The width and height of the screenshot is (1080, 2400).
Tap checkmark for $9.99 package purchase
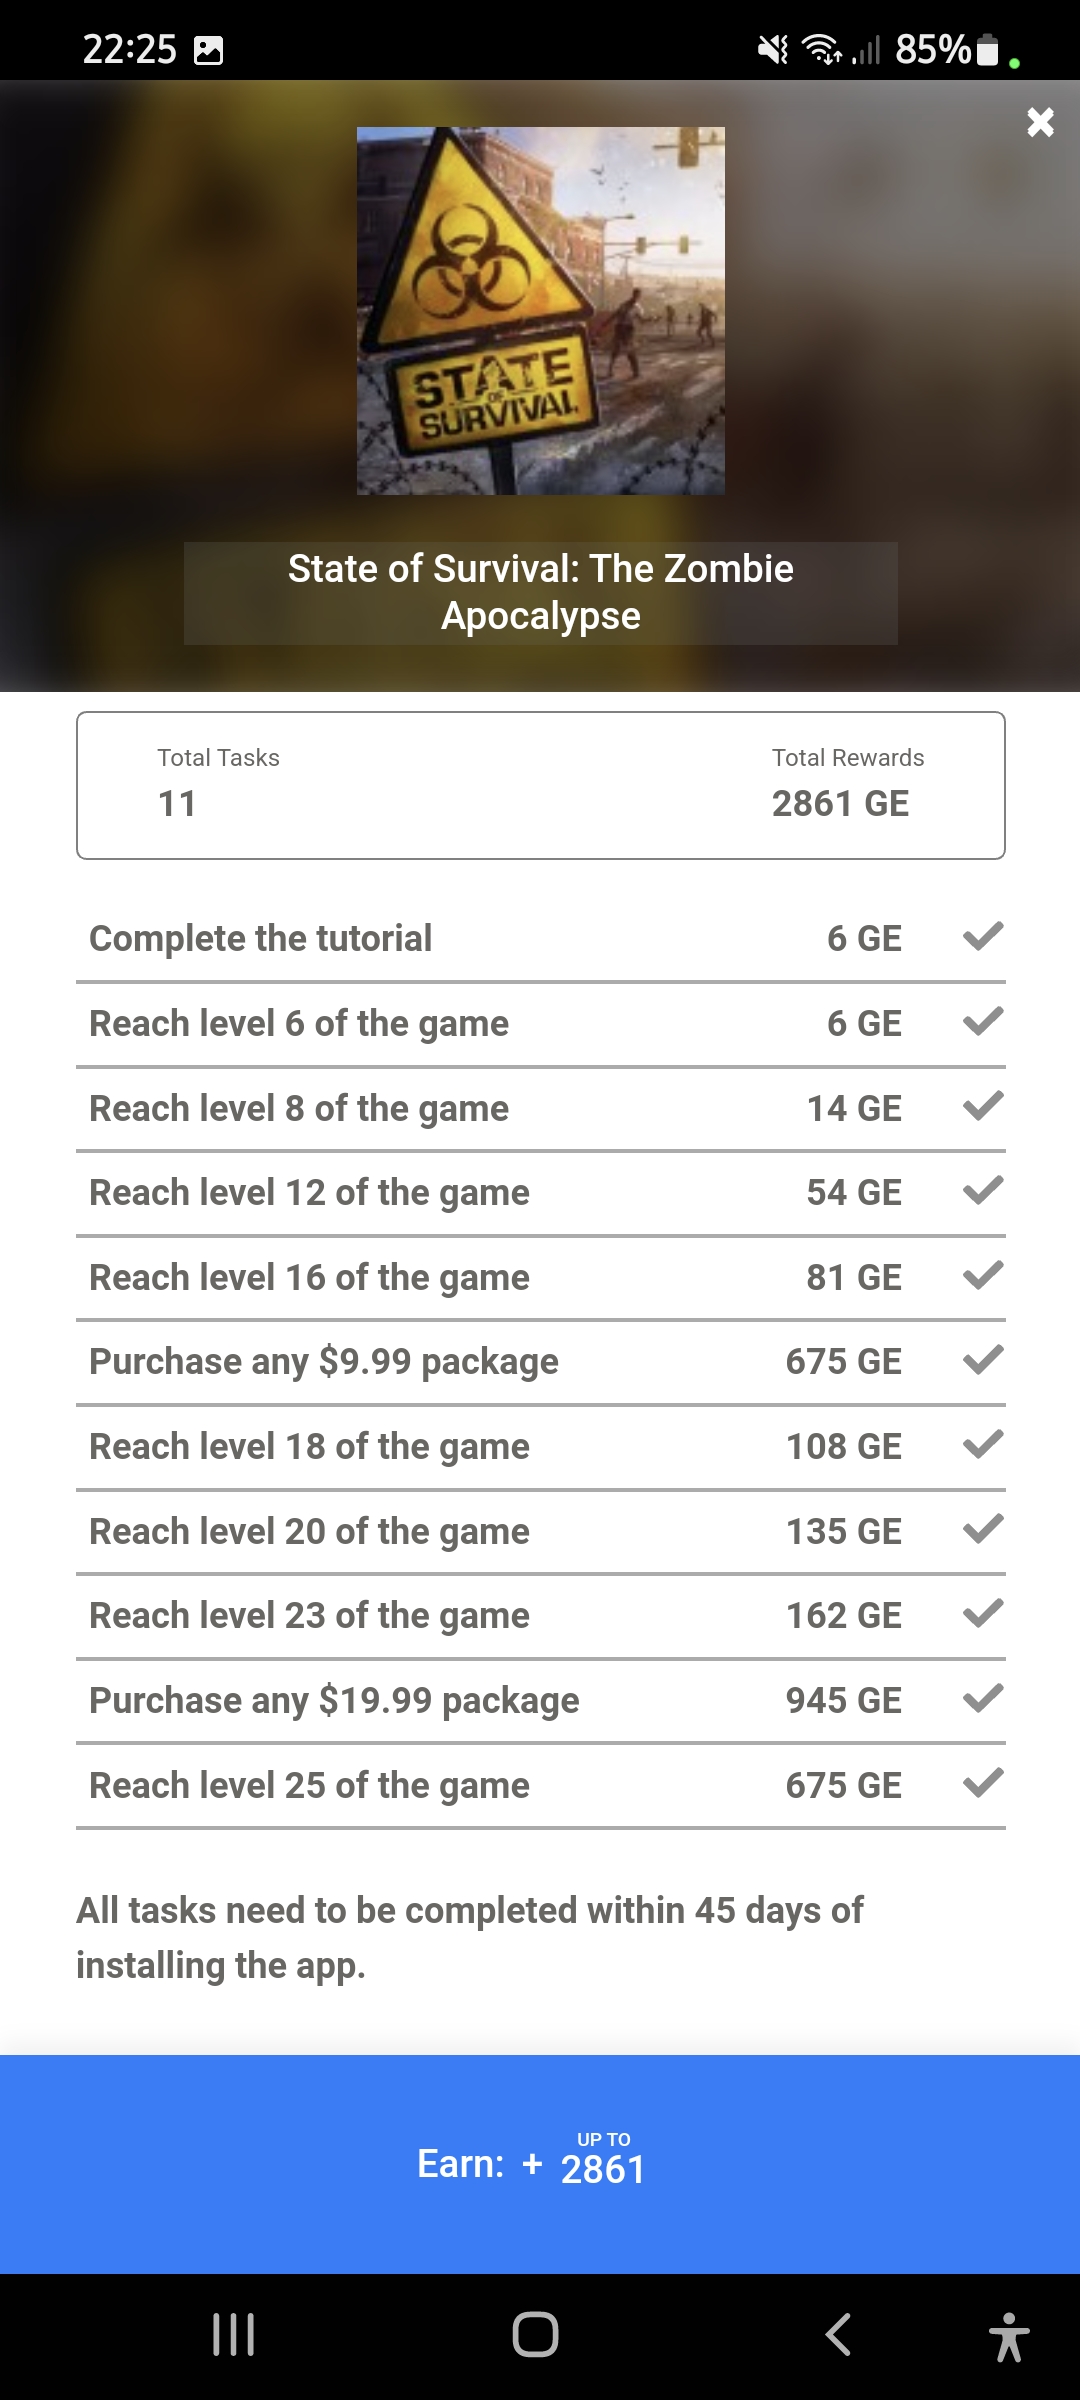tap(982, 1360)
